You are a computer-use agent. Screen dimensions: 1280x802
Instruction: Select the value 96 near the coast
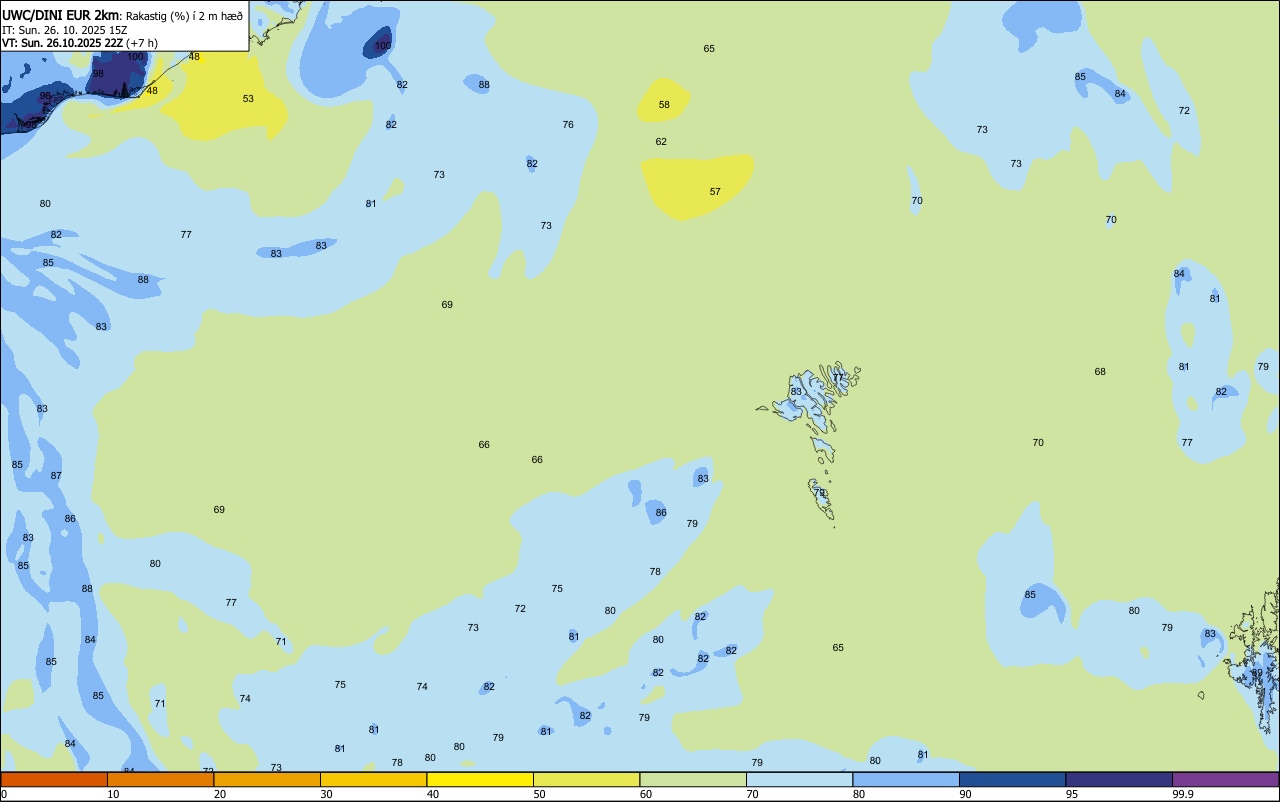pos(45,97)
